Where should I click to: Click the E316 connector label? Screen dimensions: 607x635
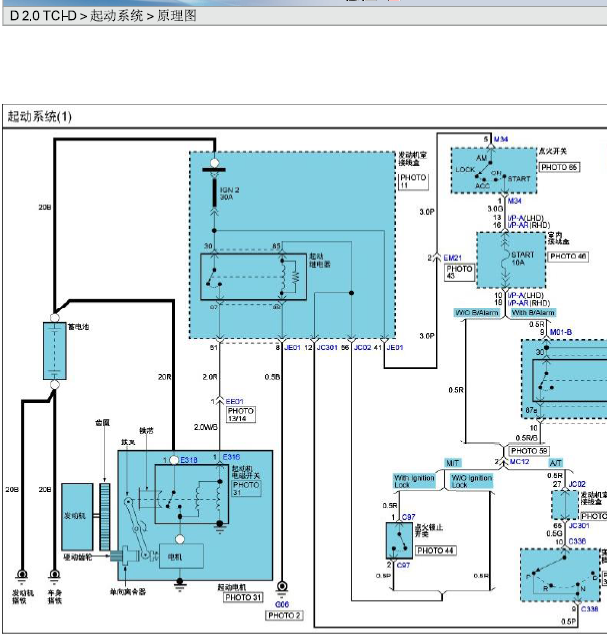[x=231, y=457]
